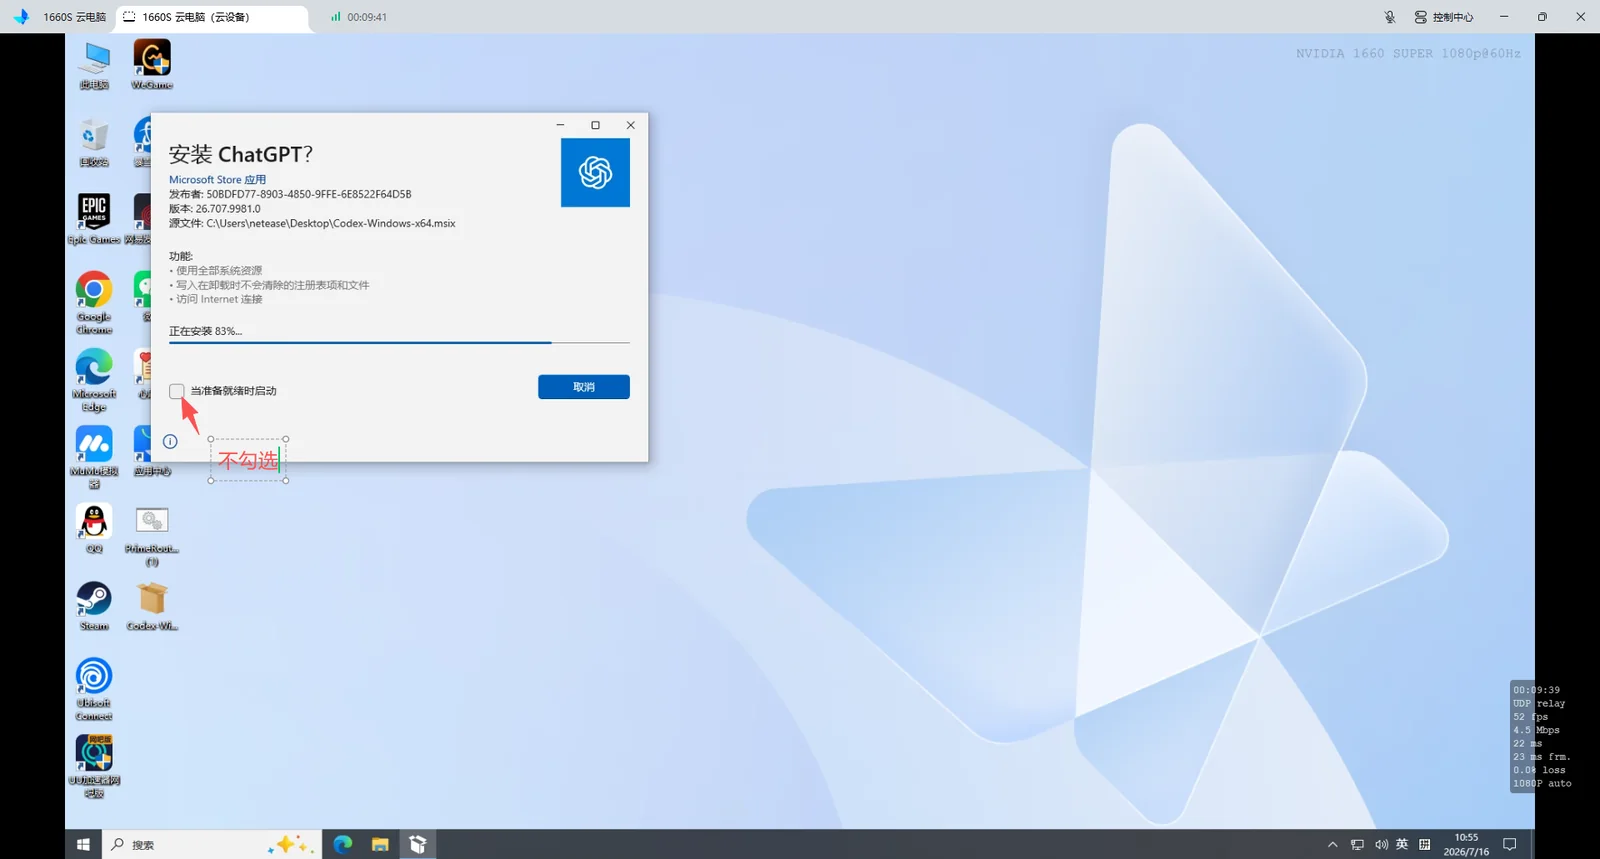Image resolution: width=1600 pixels, height=859 pixels.
Task: Open the 控制中心 control center
Action: point(1444,17)
